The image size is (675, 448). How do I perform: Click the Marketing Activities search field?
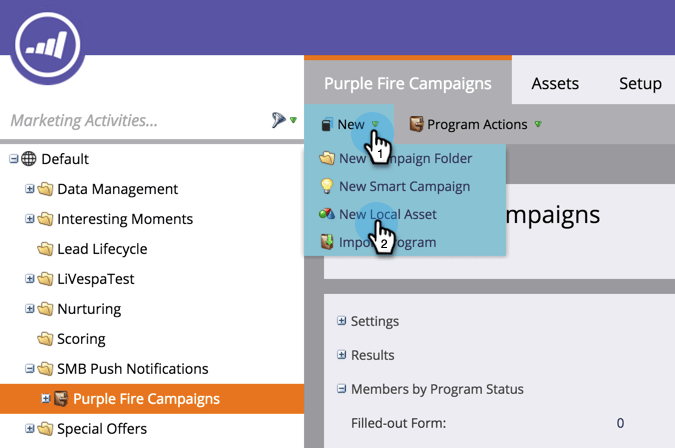pos(133,120)
